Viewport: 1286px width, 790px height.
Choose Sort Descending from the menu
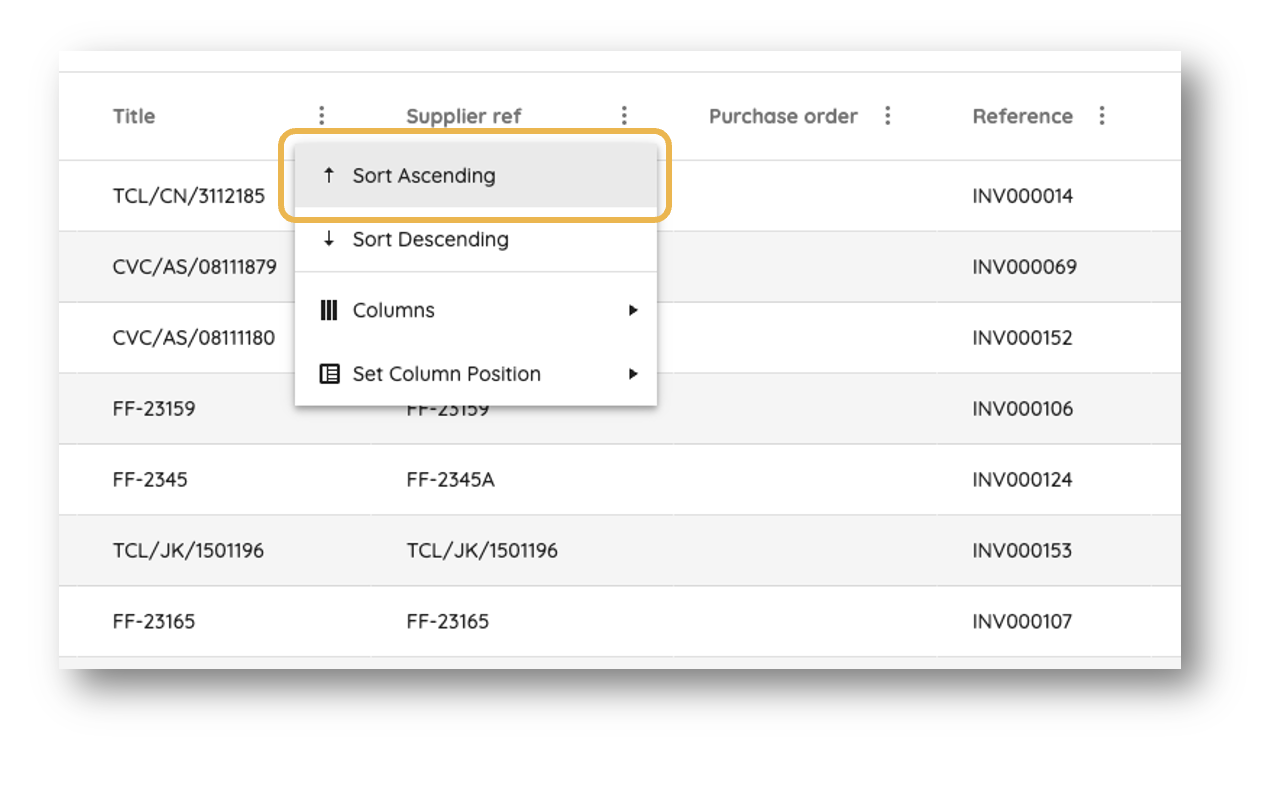pos(476,240)
